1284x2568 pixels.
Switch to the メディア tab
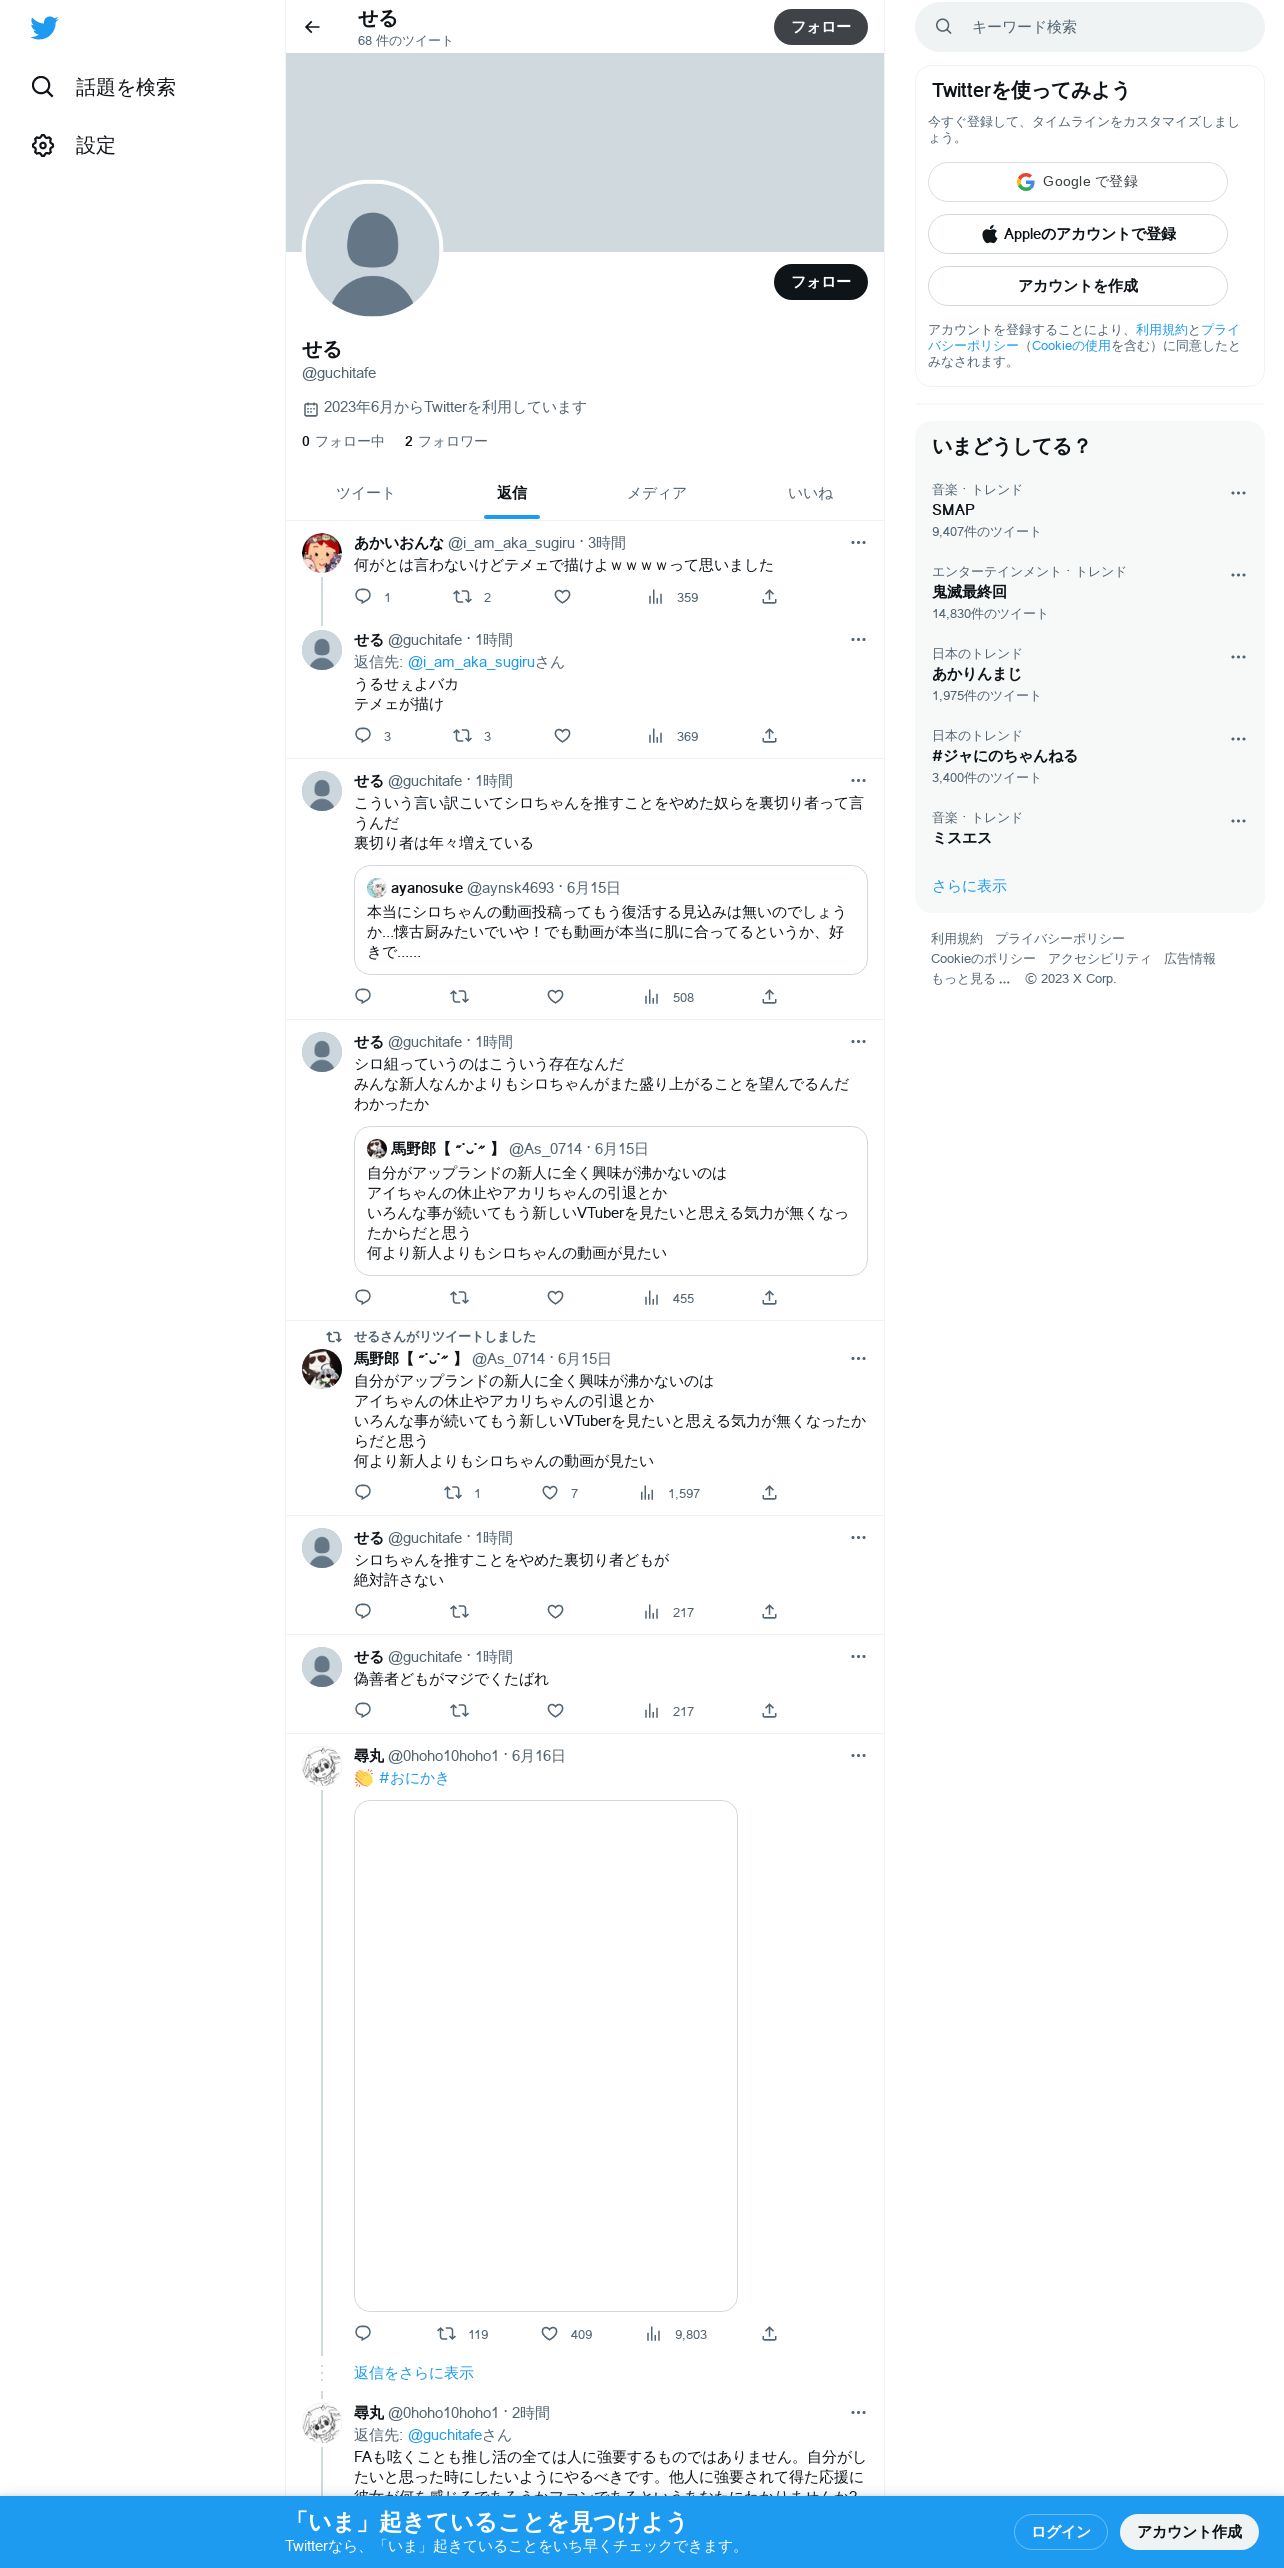pos(657,493)
